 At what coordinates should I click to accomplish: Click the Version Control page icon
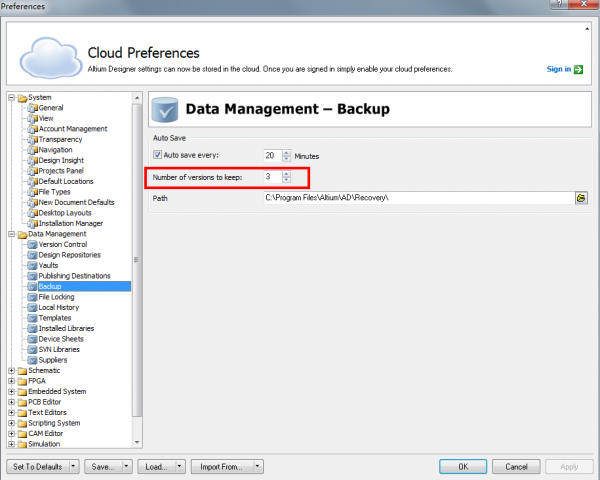(32, 244)
